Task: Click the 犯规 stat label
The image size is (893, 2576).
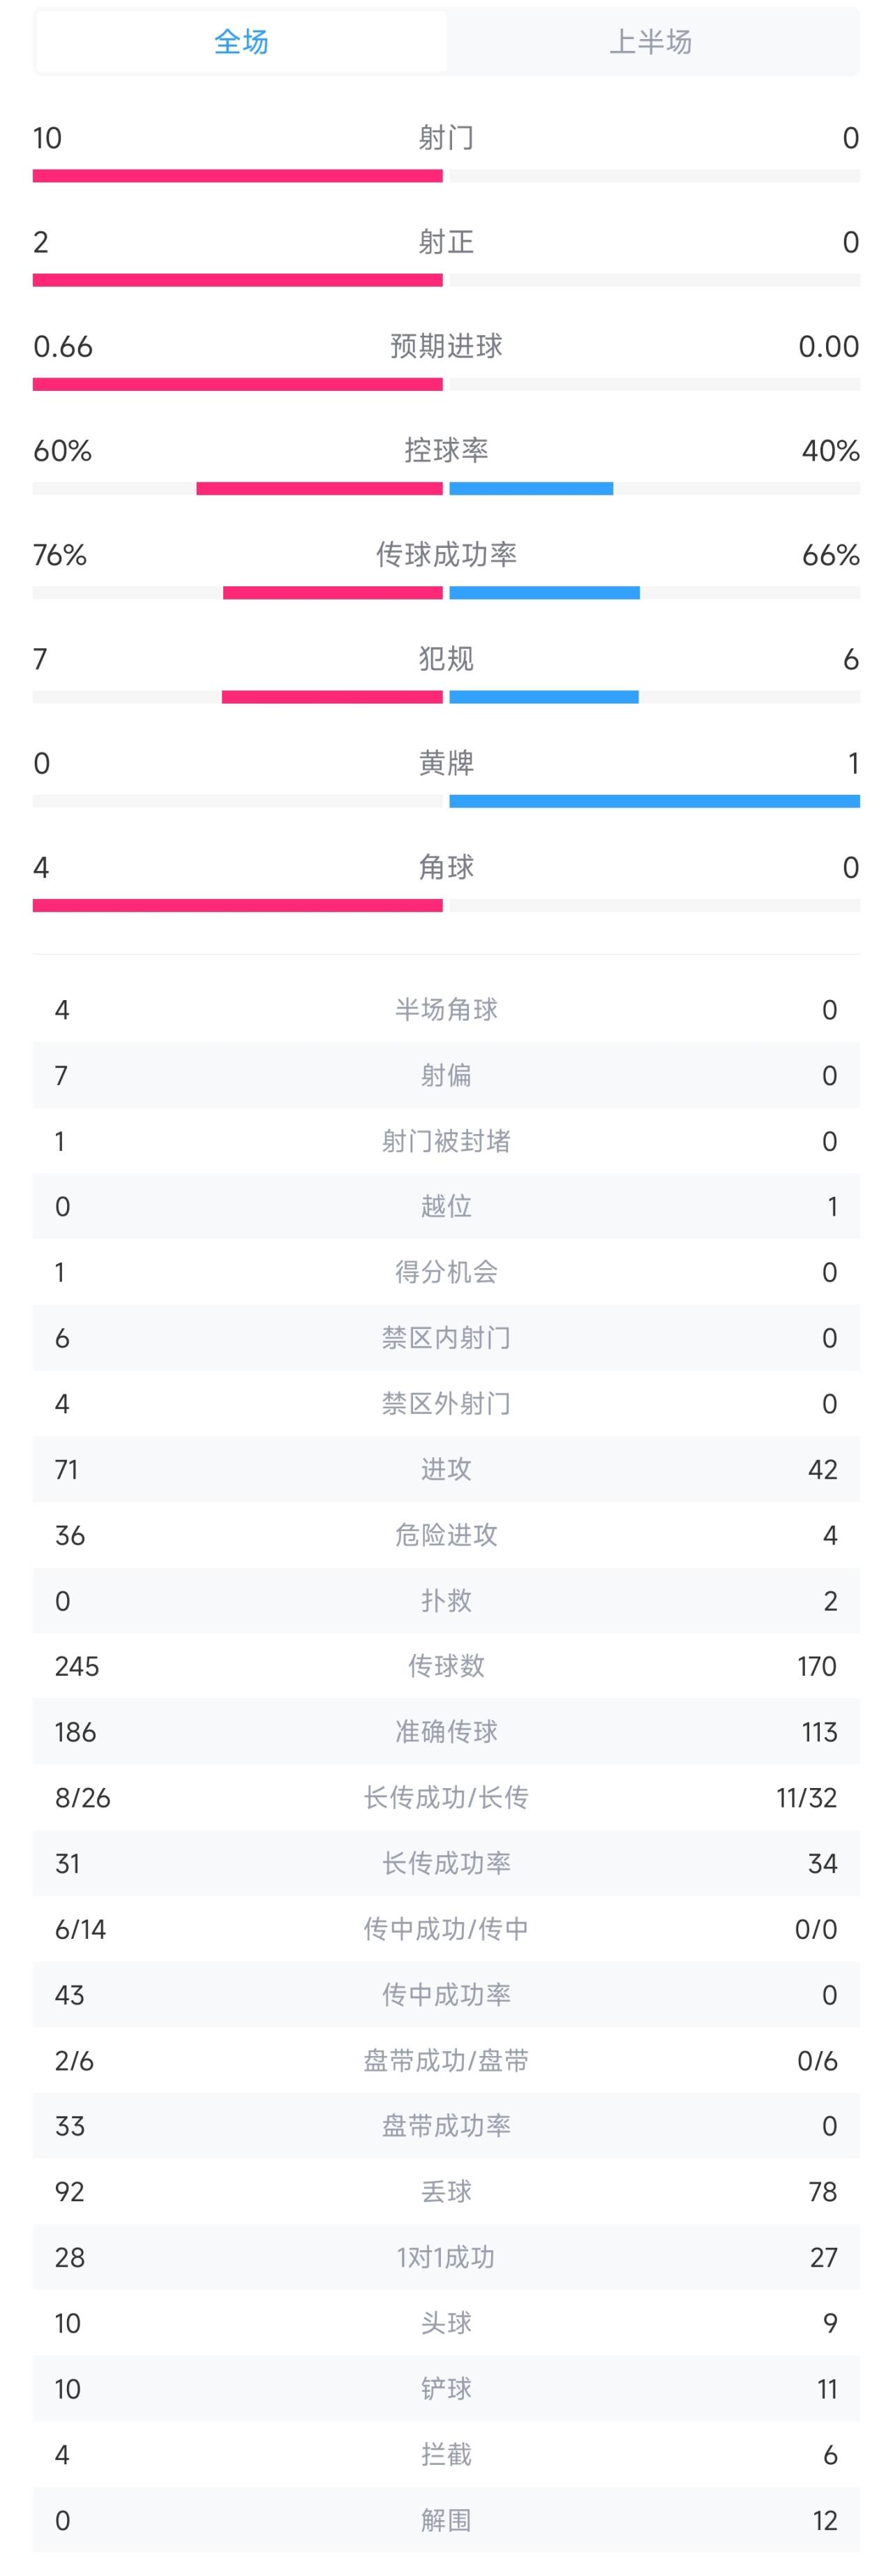Action: click(x=446, y=659)
